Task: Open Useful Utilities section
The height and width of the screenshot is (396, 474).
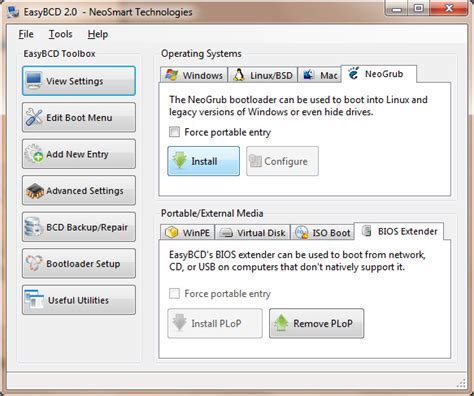Action: (x=79, y=300)
